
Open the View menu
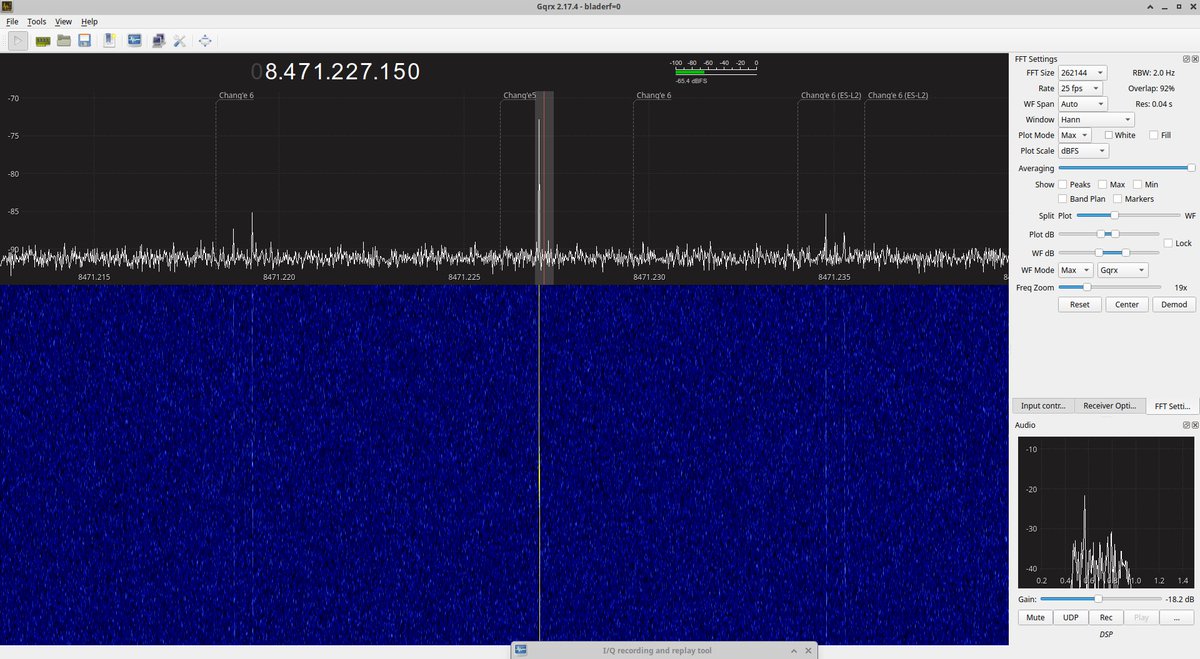(63, 21)
